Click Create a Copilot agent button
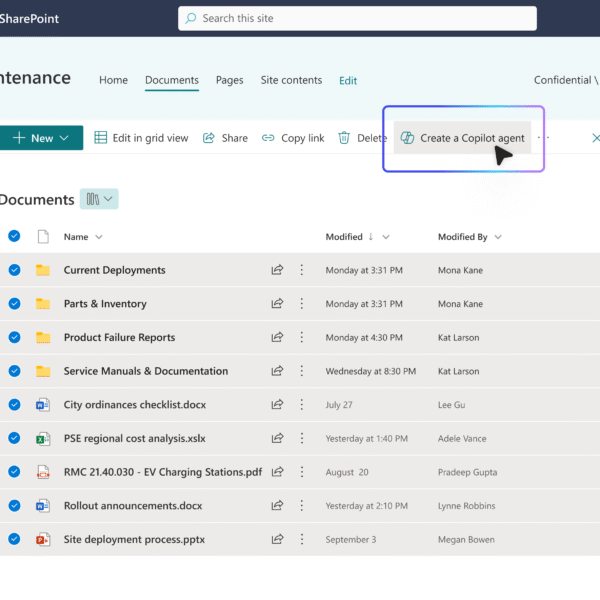 point(462,138)
